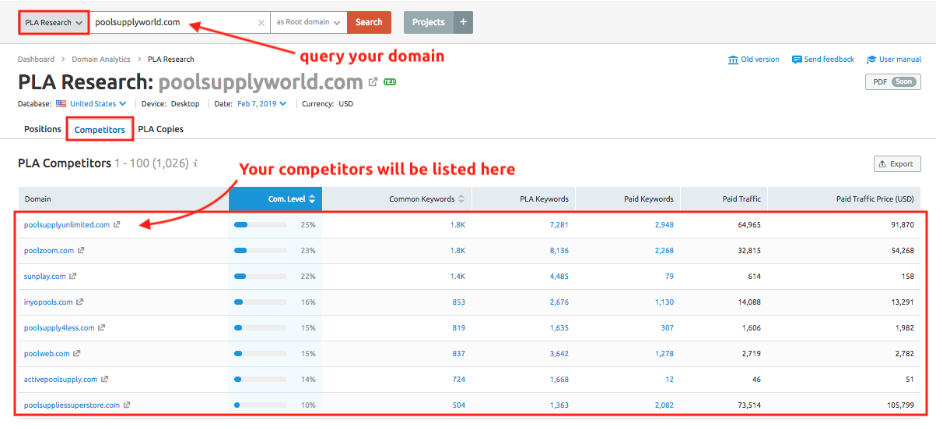Go to PLA Research breadcrumb
Image resolution: width=942 pixels, height=429 pixels.
coord(171,59)
